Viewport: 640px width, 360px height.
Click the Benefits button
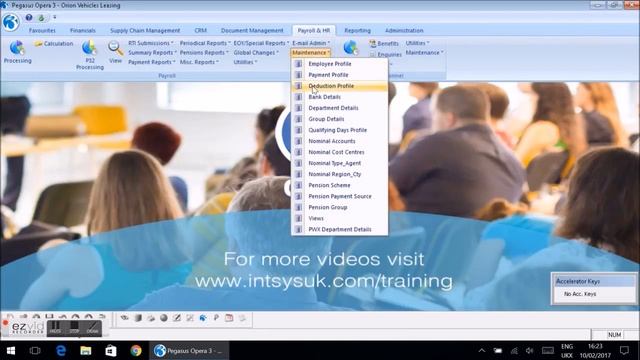tap(384, 43)
